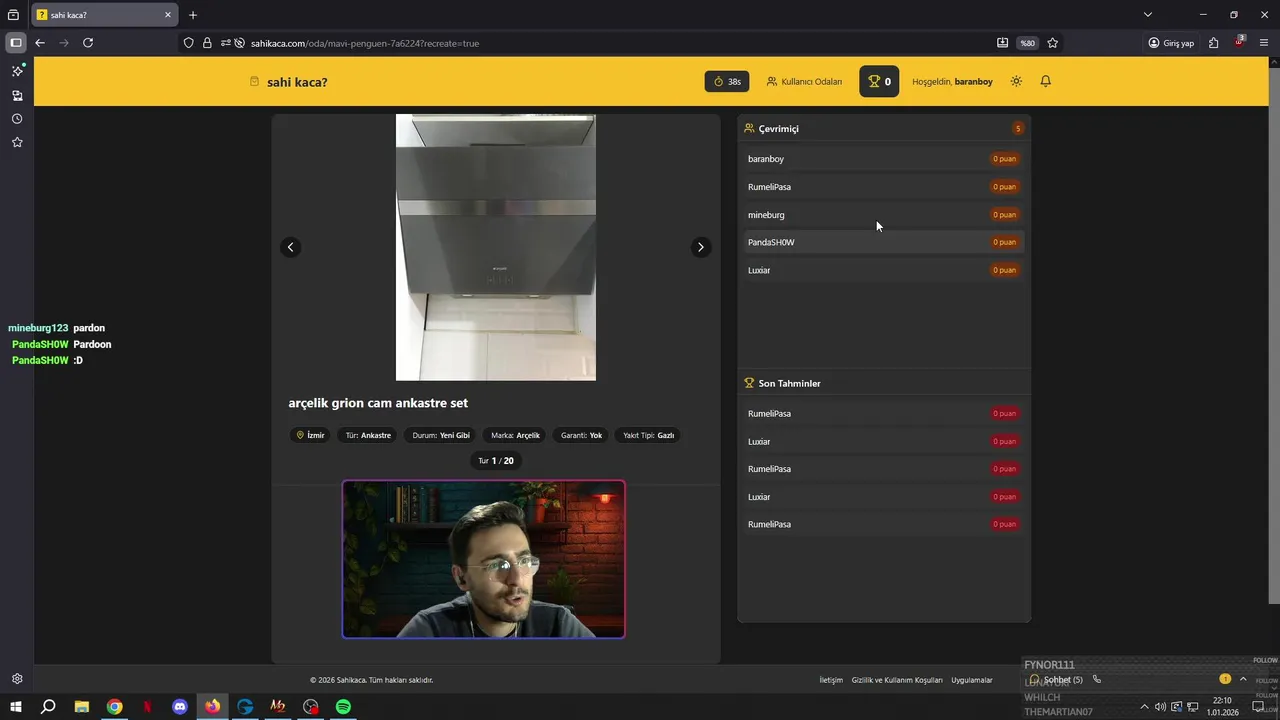Reload the page in Firefox
This screenshot has width=1280, height=720.
click(x=88, y=43)
